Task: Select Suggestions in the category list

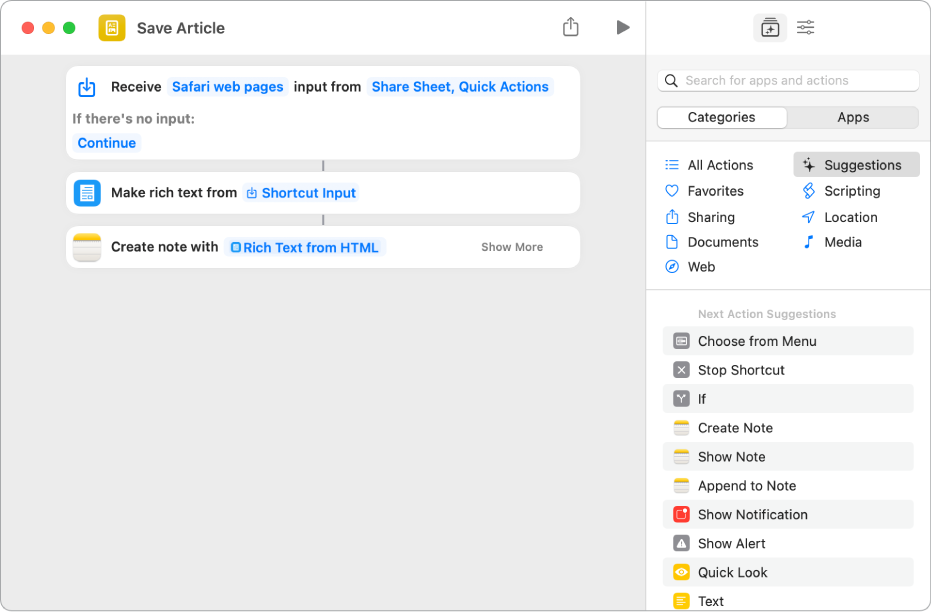Action: pyautogui.click(x=860, y=164)
